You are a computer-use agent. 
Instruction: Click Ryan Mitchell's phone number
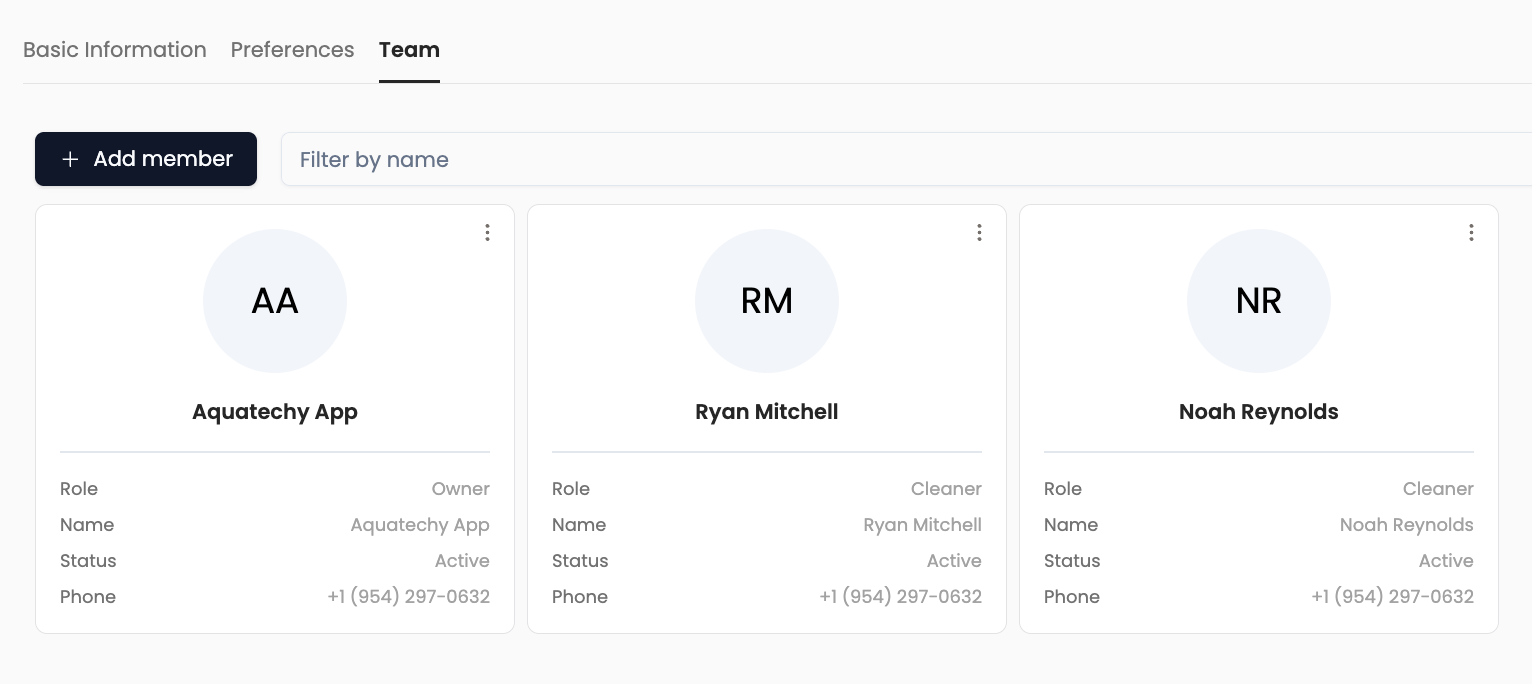point(900,597)
